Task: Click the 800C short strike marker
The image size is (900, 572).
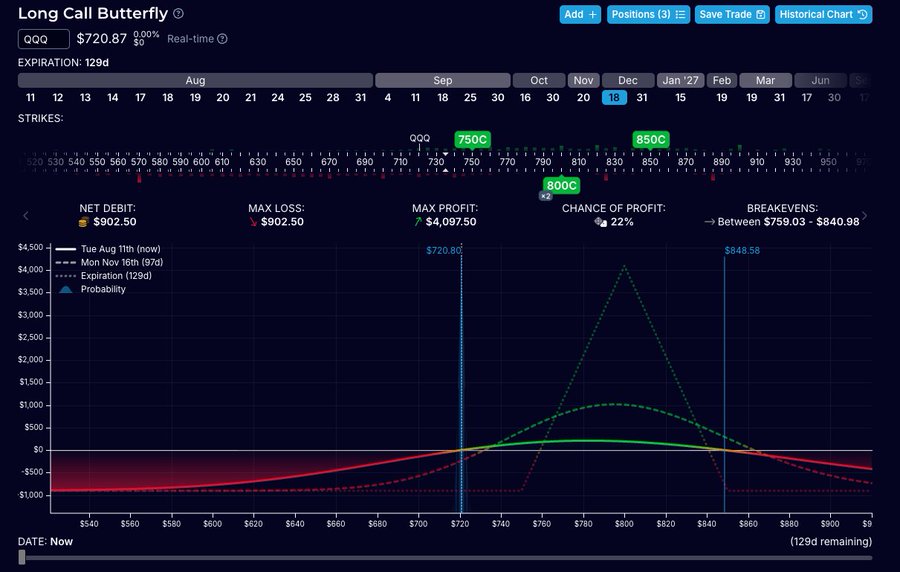Action: point(561,185)
